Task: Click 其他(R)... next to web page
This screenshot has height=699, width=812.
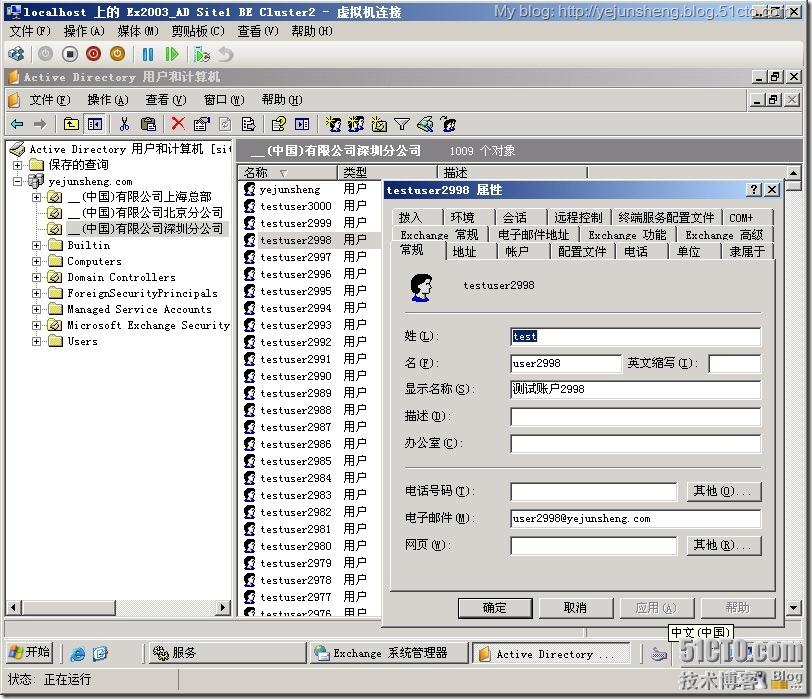Action: coord(723,545)
